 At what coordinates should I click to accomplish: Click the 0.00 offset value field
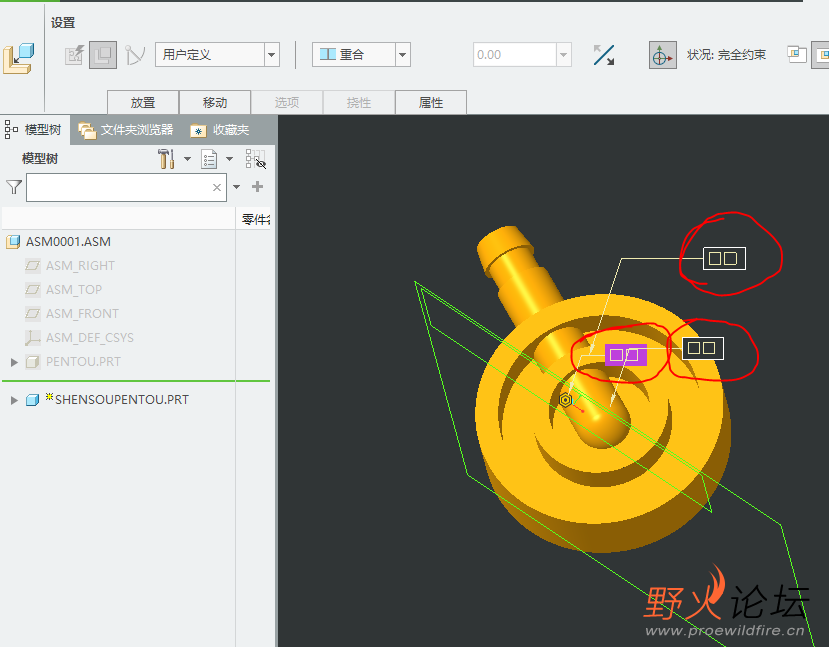pos(514,54)
